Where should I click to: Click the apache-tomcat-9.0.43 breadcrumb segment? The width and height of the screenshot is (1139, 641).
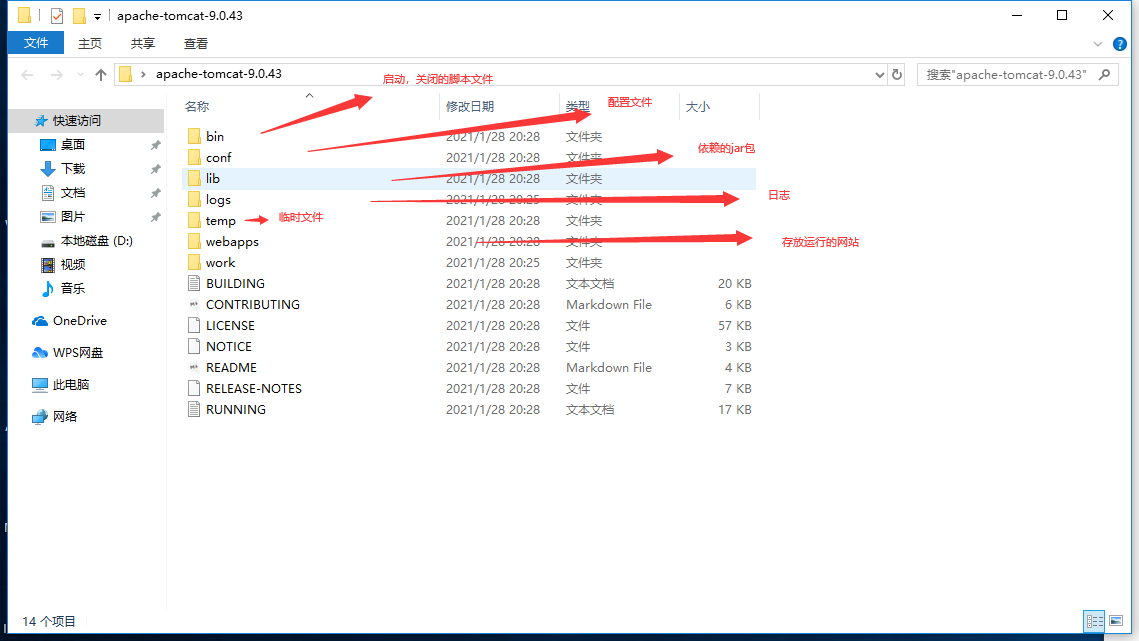[219, 73]
